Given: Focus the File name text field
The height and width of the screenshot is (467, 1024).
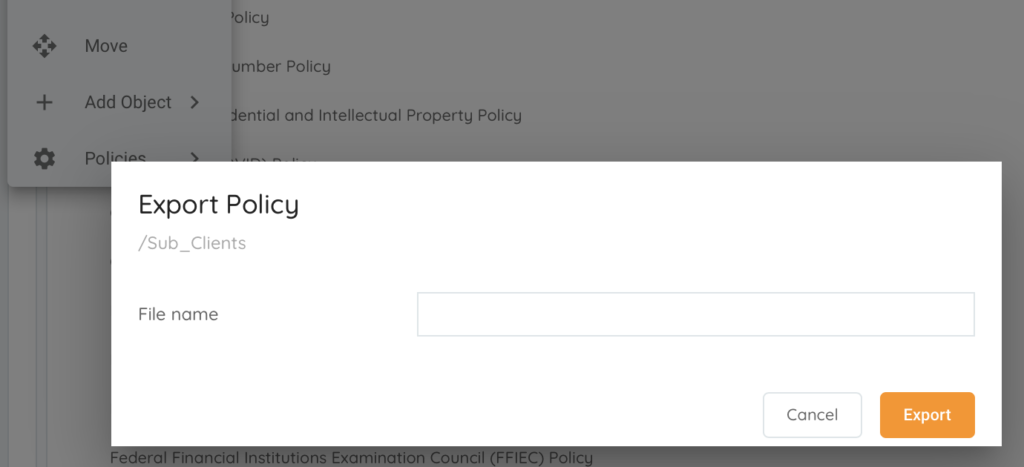Looking at the screenshot, I should coord(696,314).
